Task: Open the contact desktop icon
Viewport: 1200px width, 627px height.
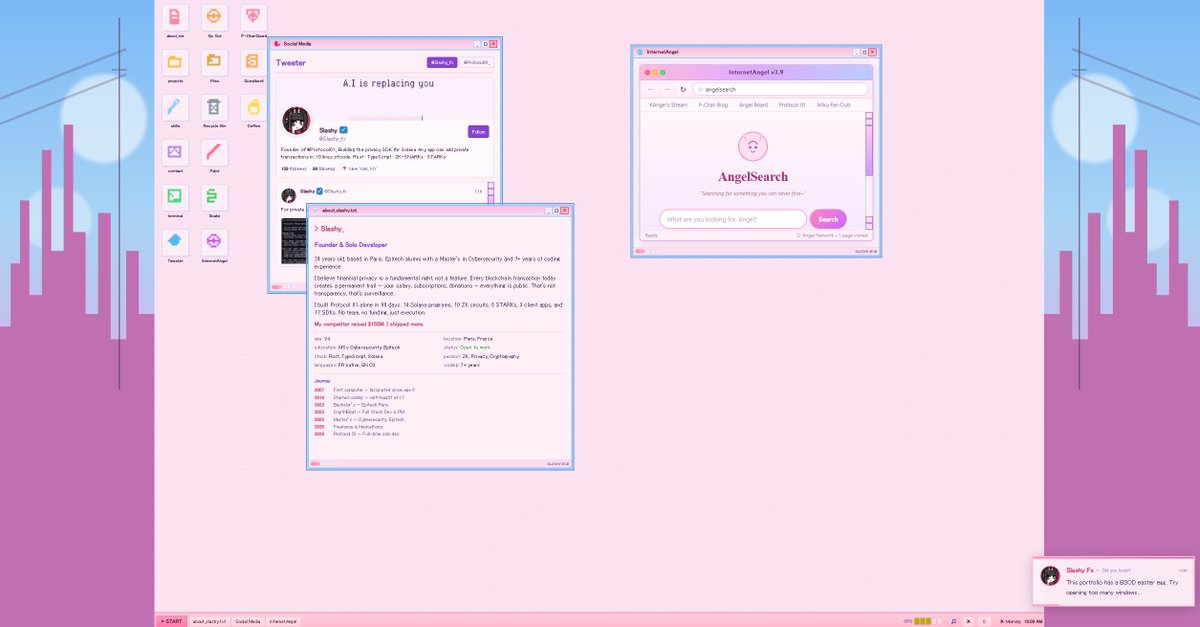Action: coord(175,152)
